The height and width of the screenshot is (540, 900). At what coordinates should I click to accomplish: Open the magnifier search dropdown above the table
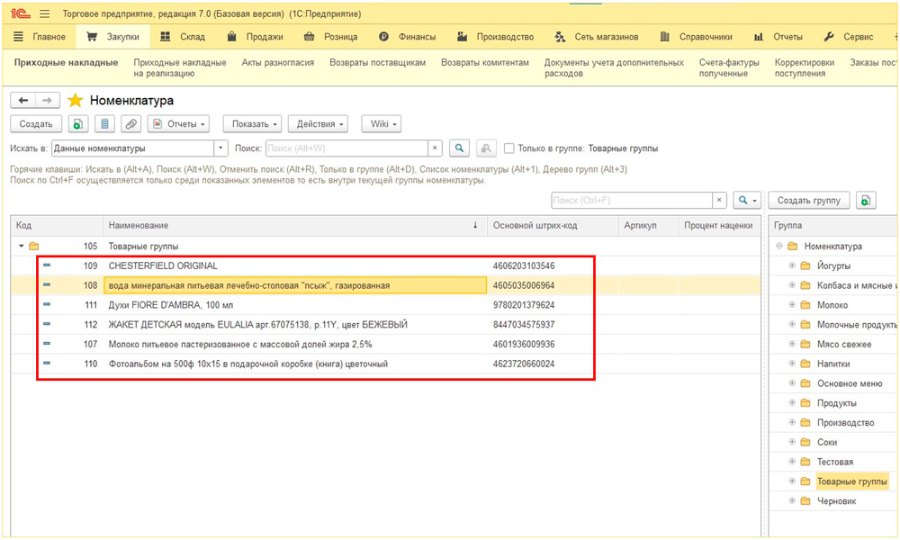coord(747,200)
